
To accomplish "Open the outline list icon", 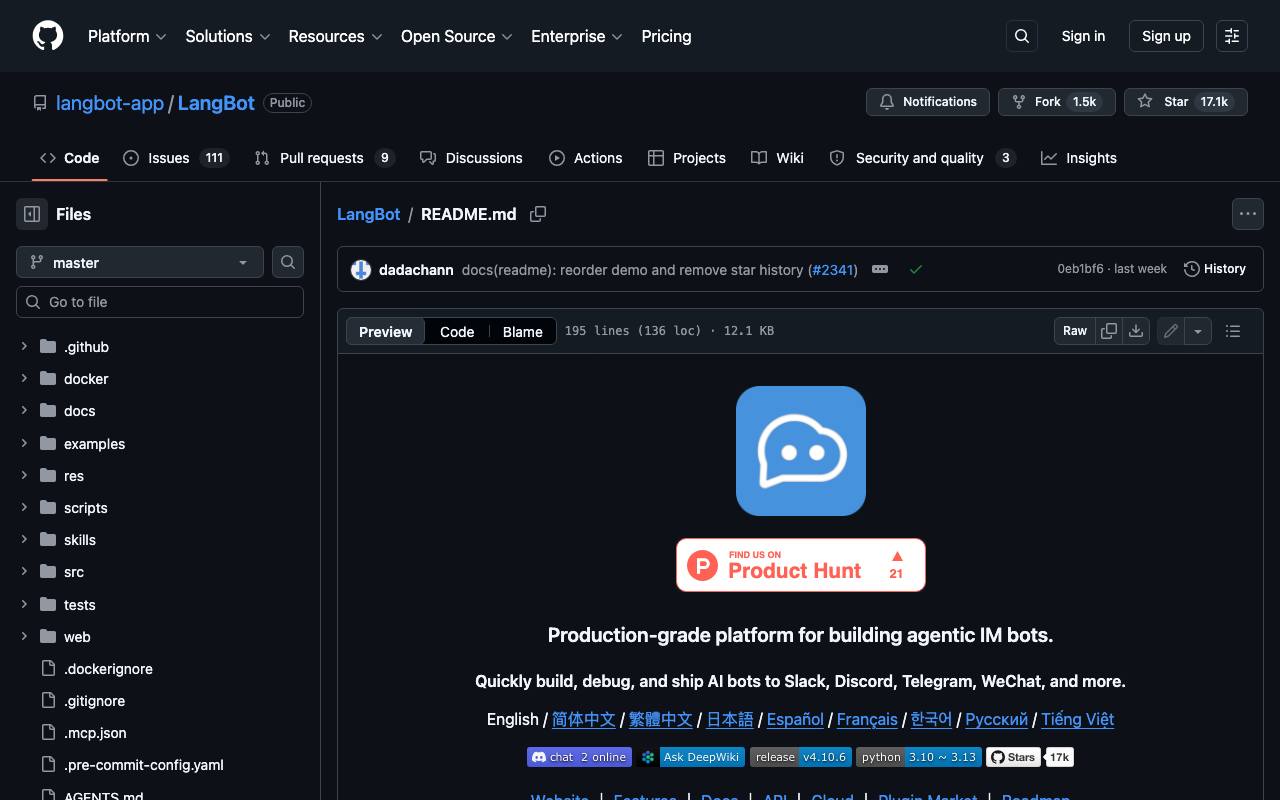I will click(1233, 331).
